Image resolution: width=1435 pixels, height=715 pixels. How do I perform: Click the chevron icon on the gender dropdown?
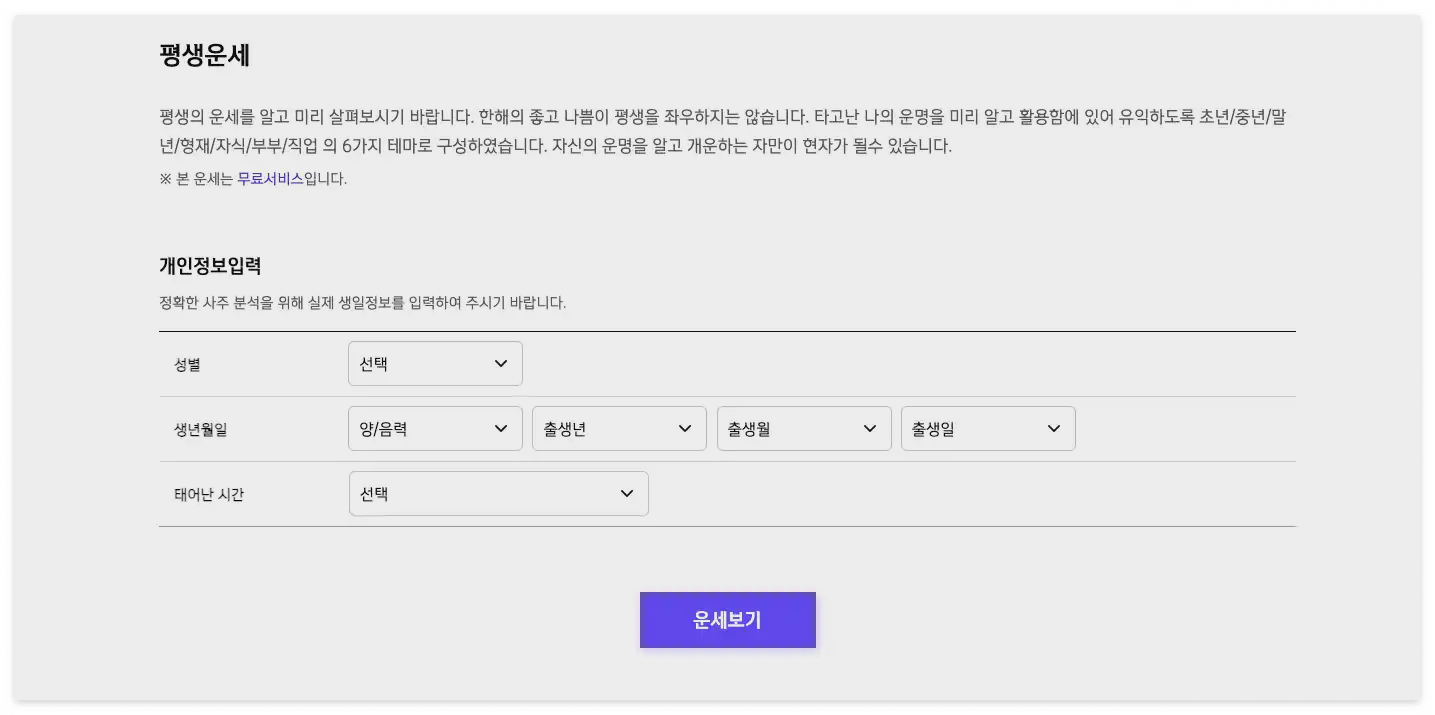[x=500, y=363]
